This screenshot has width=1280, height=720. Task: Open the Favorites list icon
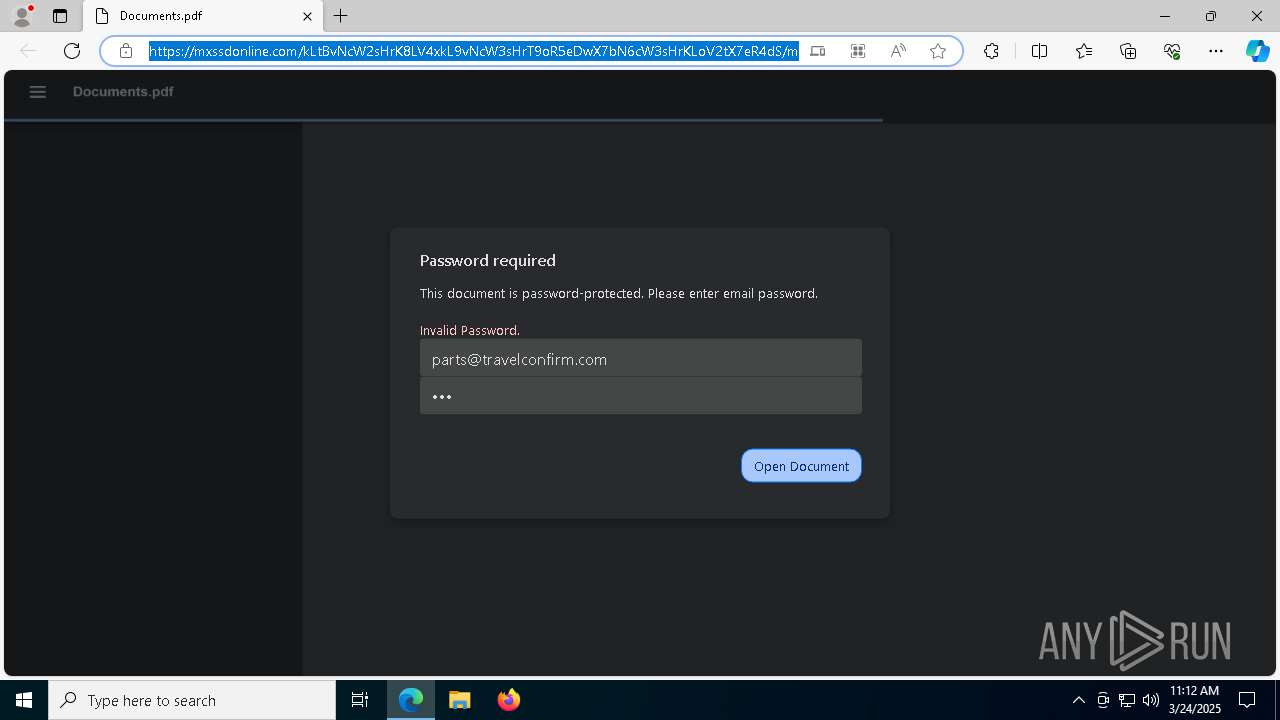(1084, 51)
